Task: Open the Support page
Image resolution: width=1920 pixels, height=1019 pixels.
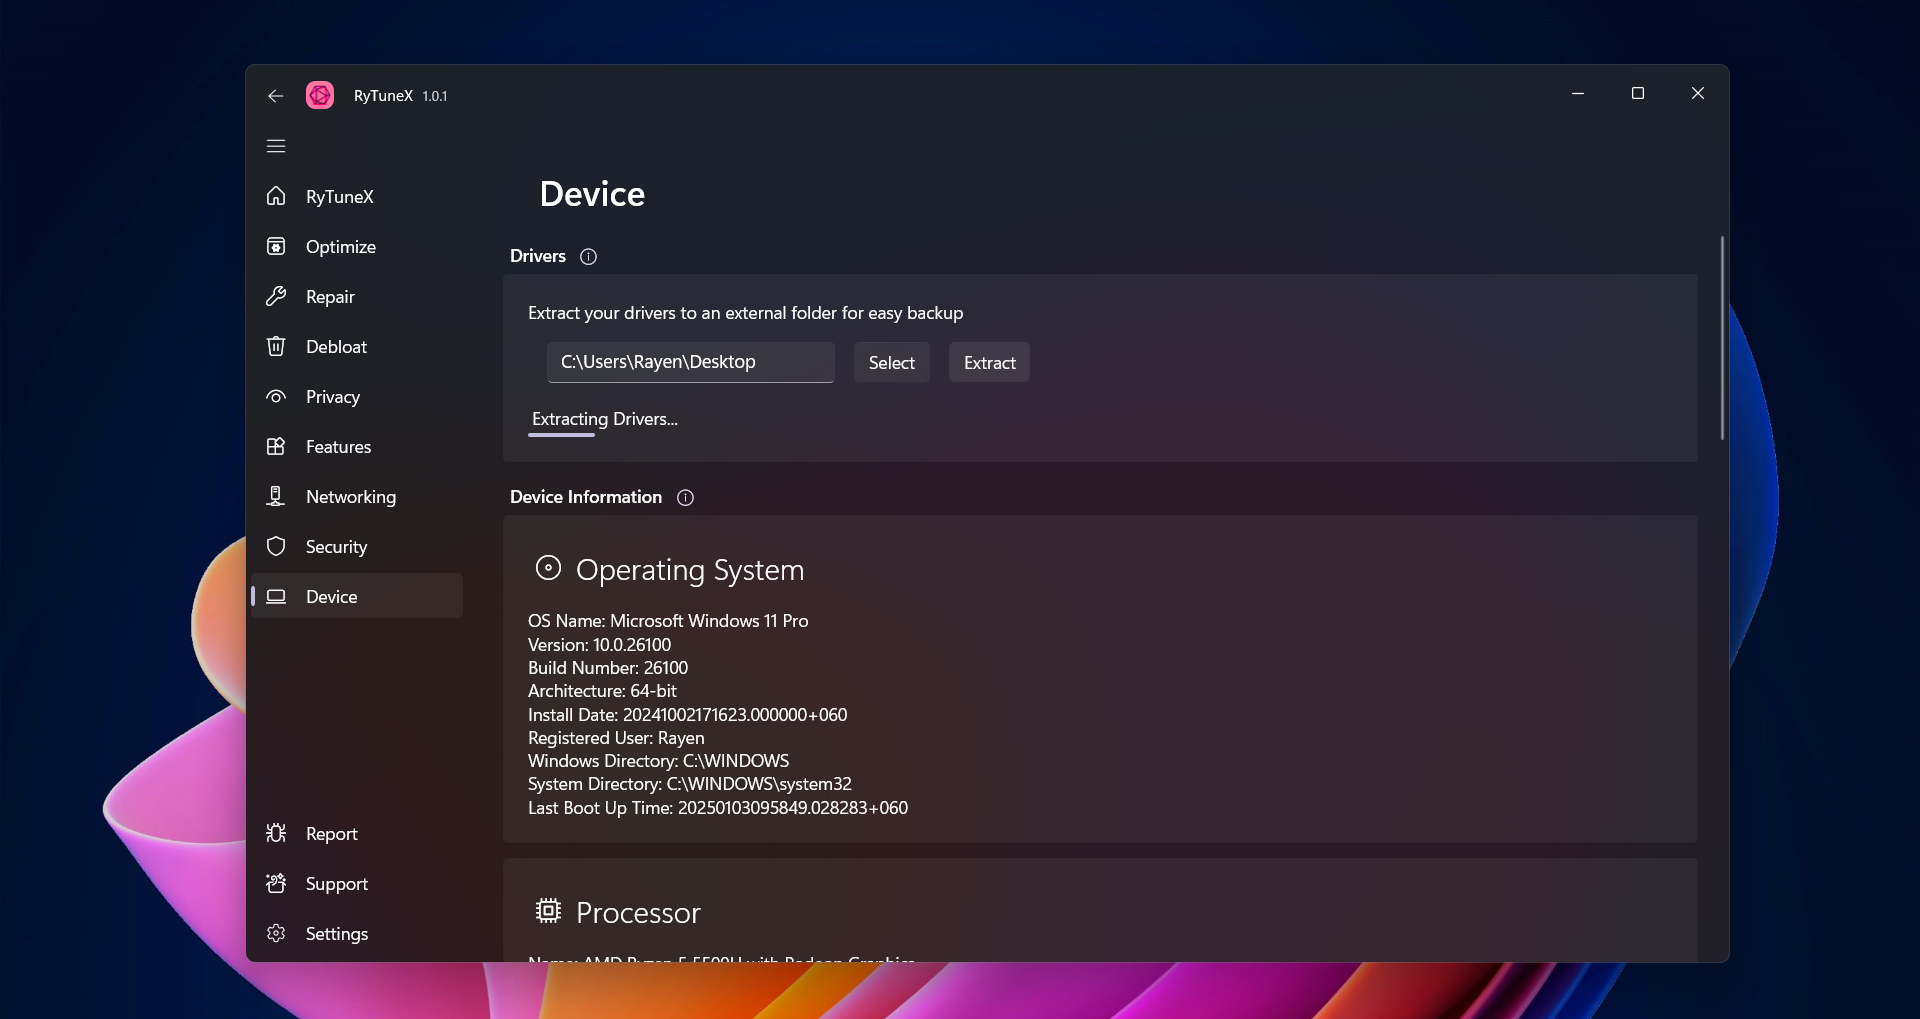Action: (337, 884)
